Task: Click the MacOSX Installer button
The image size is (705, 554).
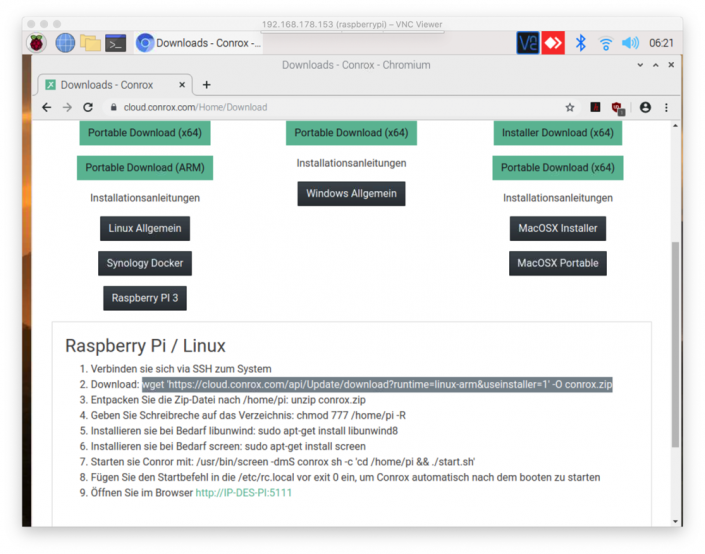Action: click(x=557, y=229)
